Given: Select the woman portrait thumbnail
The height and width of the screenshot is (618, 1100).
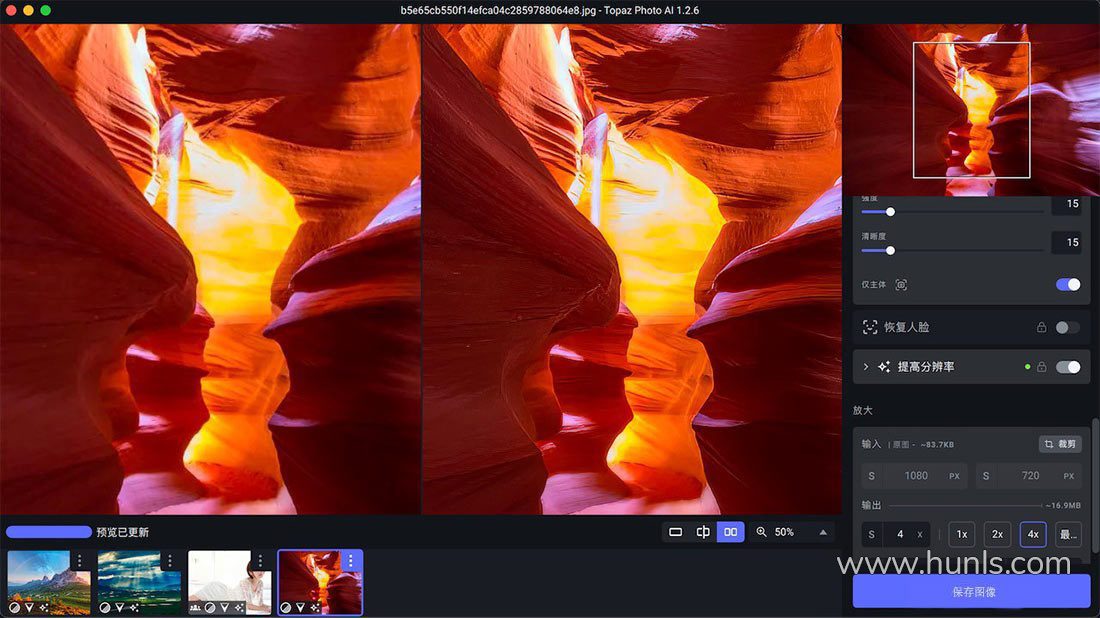Looking at the screenshot, I should (x=229, y=582).
